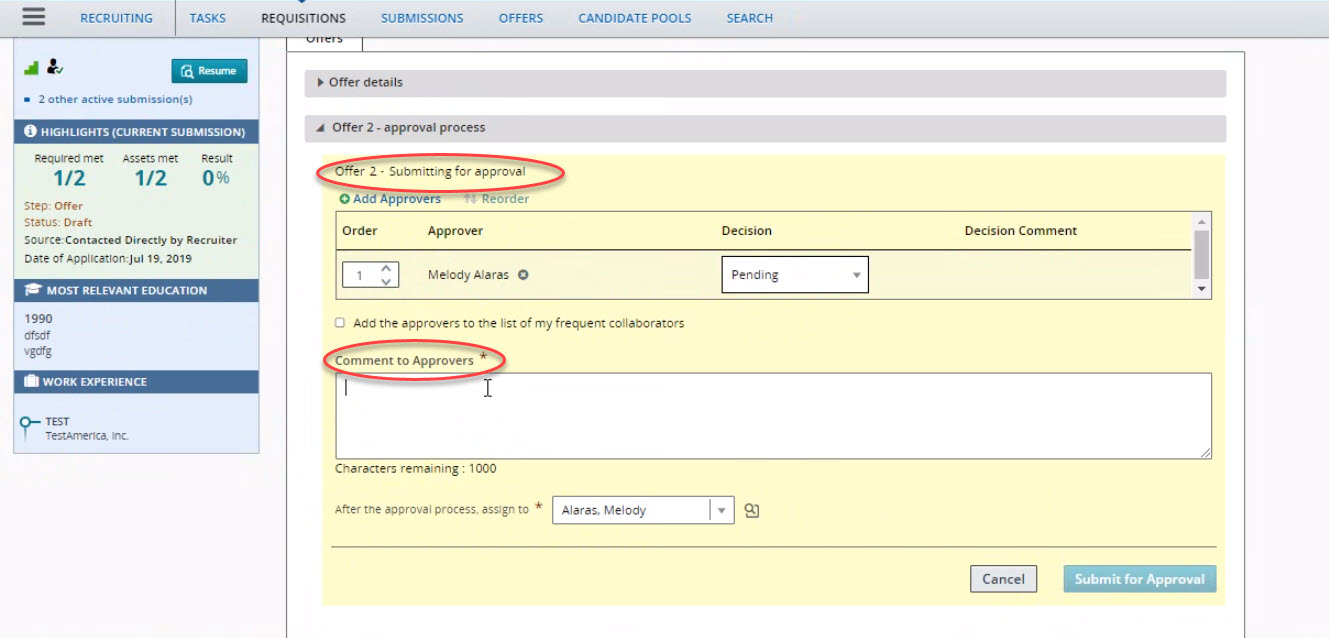Click the 'Characters remaining : 1000' text
Viewport: 1329px width, 638px height.
coord(415,469)
